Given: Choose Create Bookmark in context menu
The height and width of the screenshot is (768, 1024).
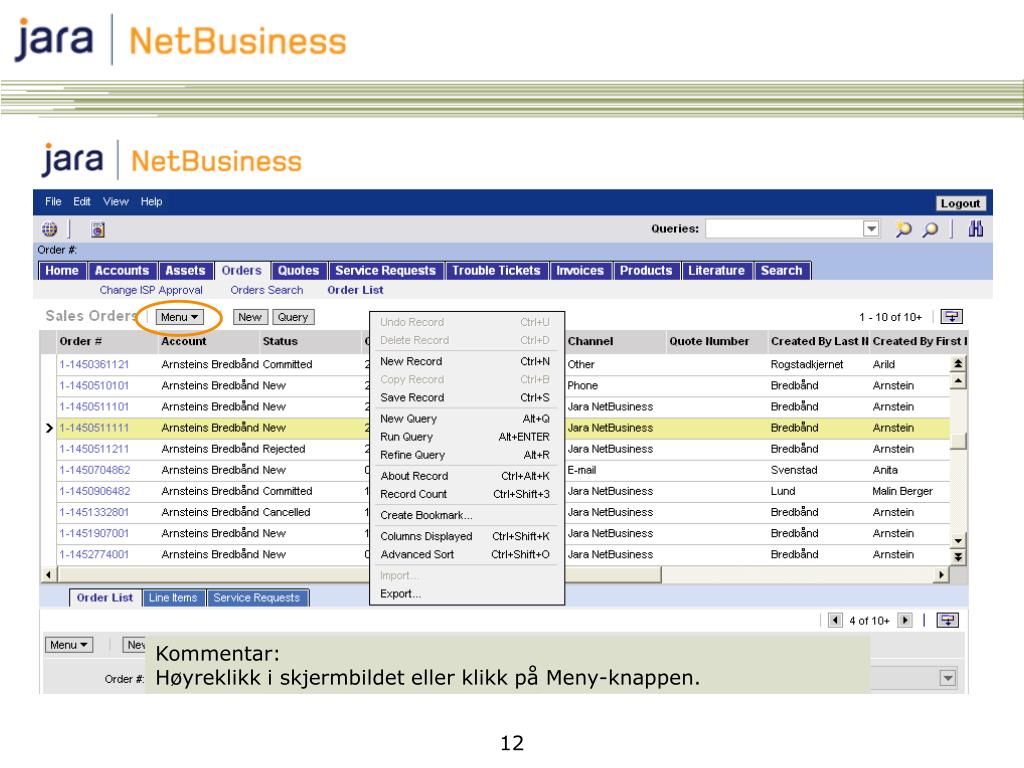Looking at the screenshot, I should point(465,515).
